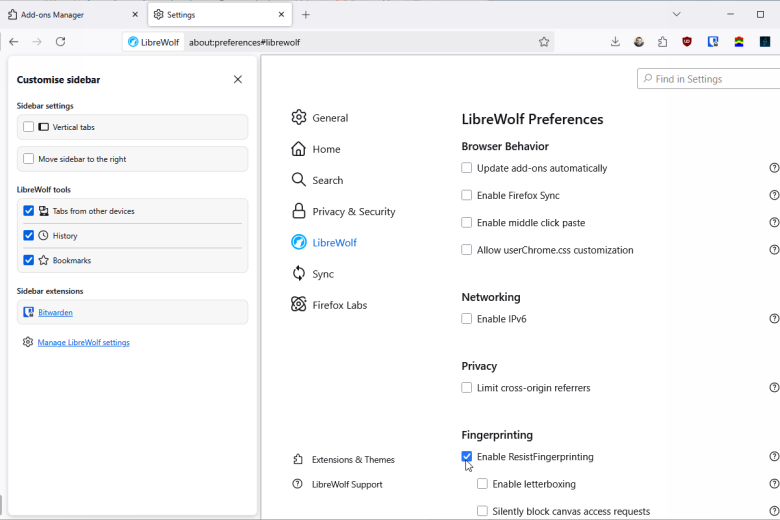The image size is (780, 520).
Task: Open the help icon for Enable letterboxing
Action: (774, 484)
